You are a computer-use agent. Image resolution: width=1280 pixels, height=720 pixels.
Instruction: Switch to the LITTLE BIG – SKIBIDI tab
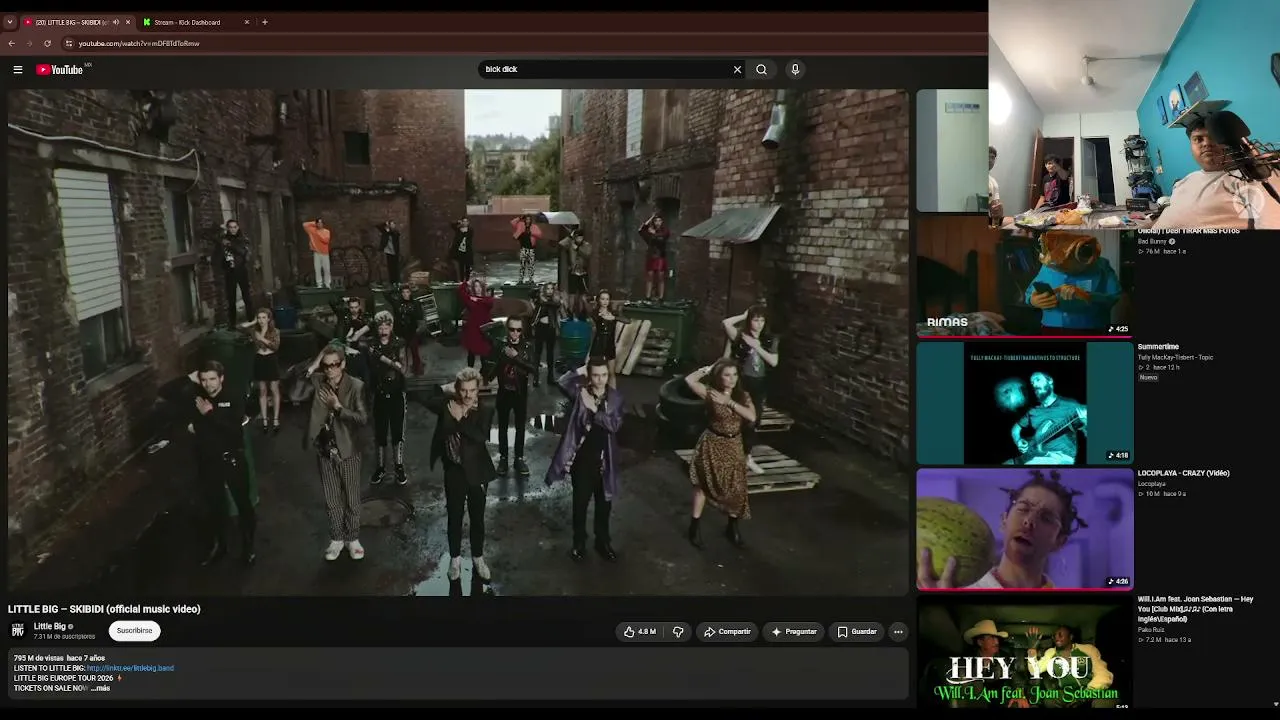[70, 22]
